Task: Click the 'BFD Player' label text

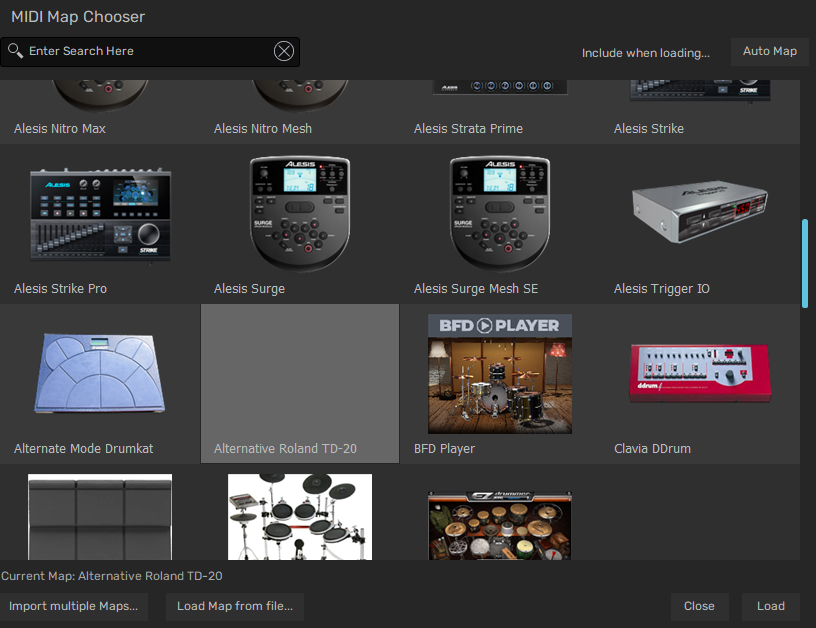Action: coord(444,448)
